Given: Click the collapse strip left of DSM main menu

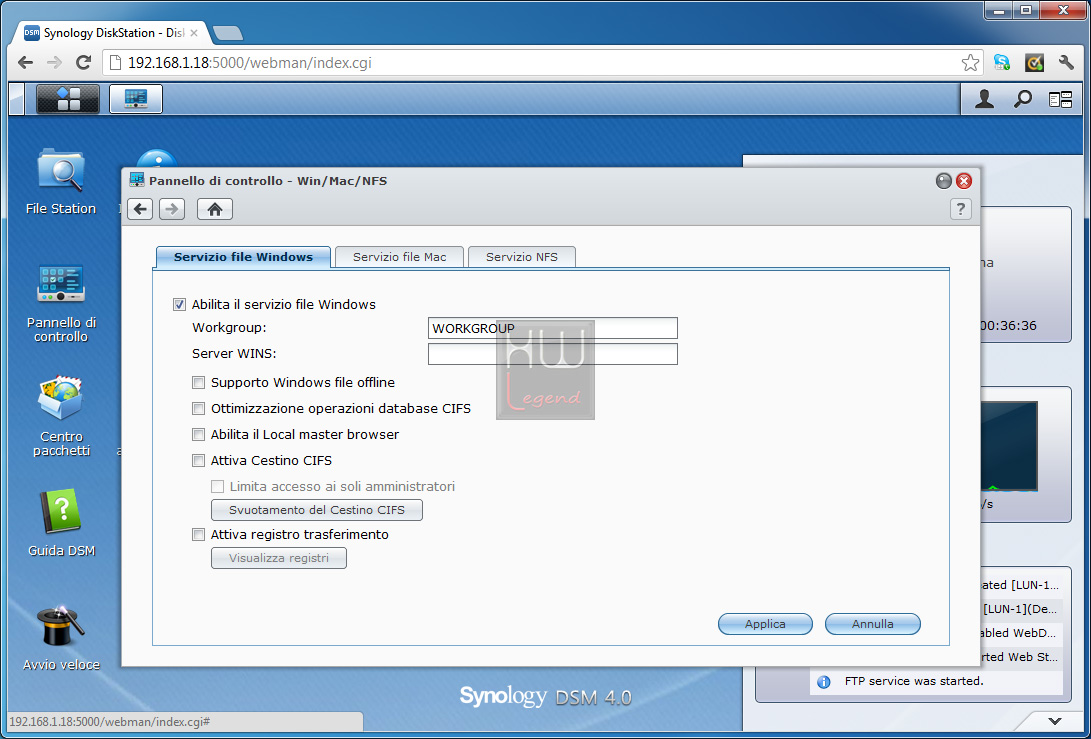Looking at the screenshot, I should tap(17, 99).
